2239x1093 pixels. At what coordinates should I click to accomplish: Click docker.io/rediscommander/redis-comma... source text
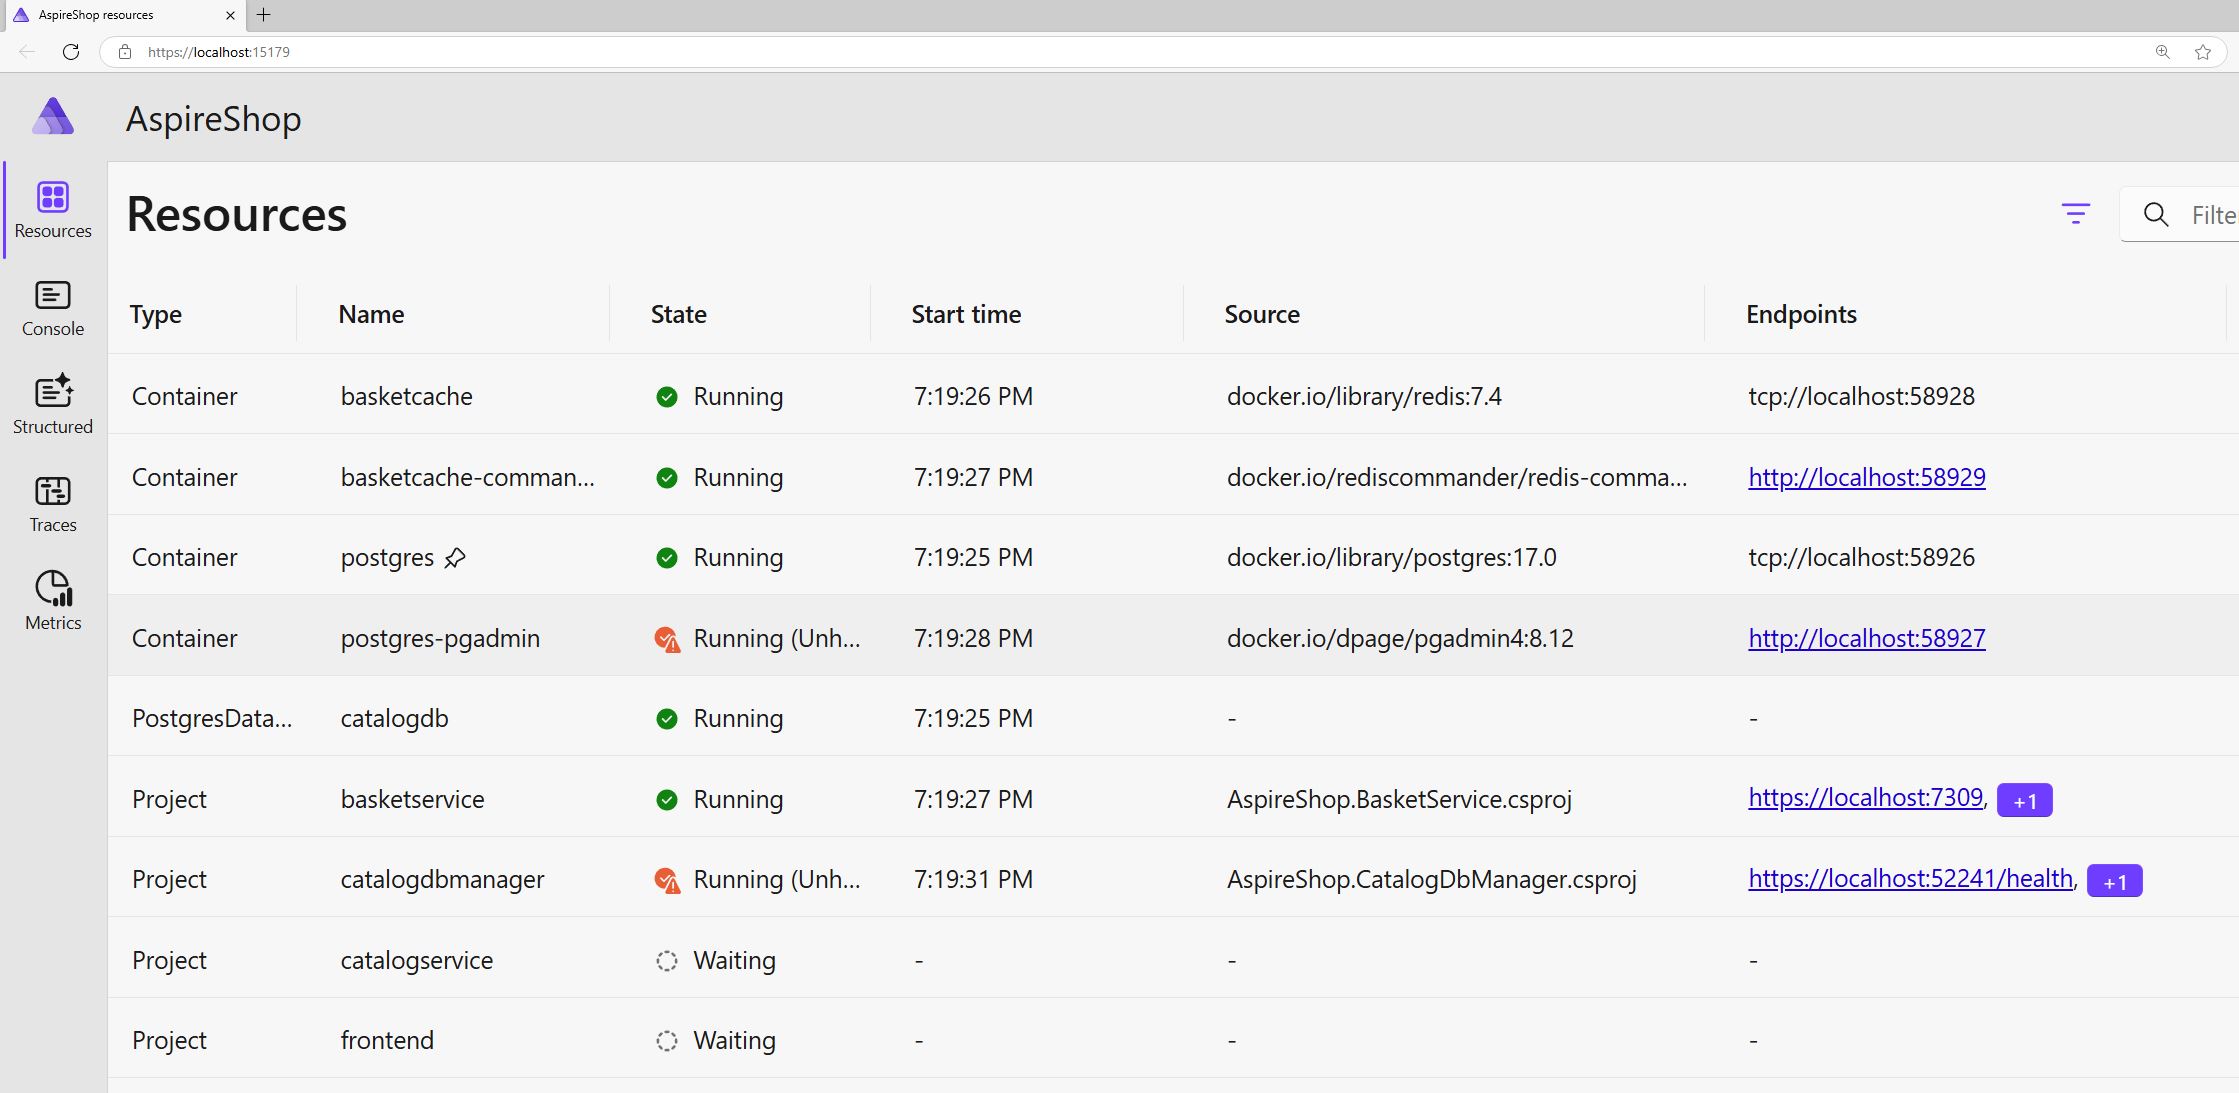(1456, 477)
